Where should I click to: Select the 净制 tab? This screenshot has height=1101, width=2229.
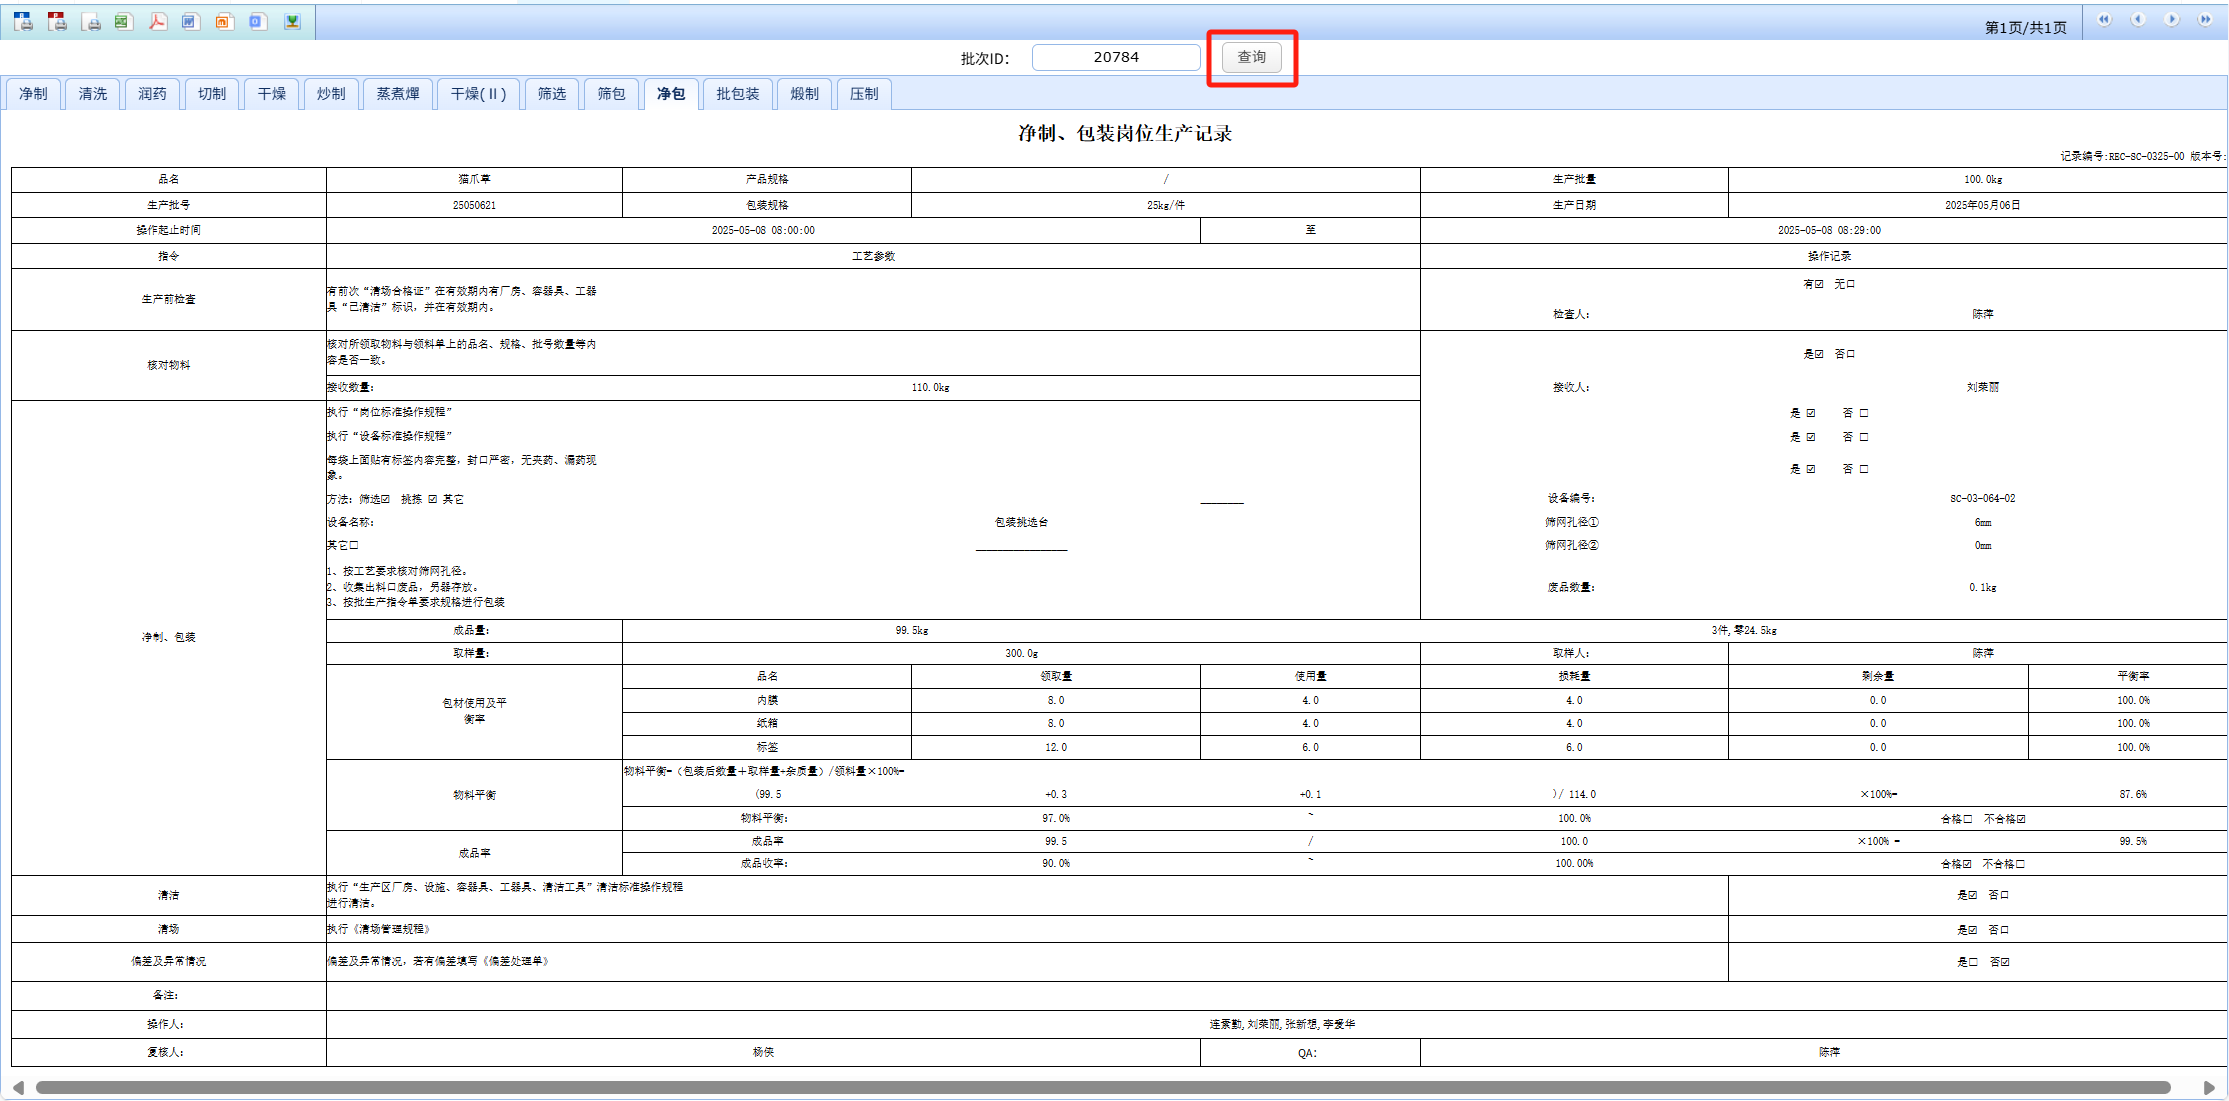(33, 94)
